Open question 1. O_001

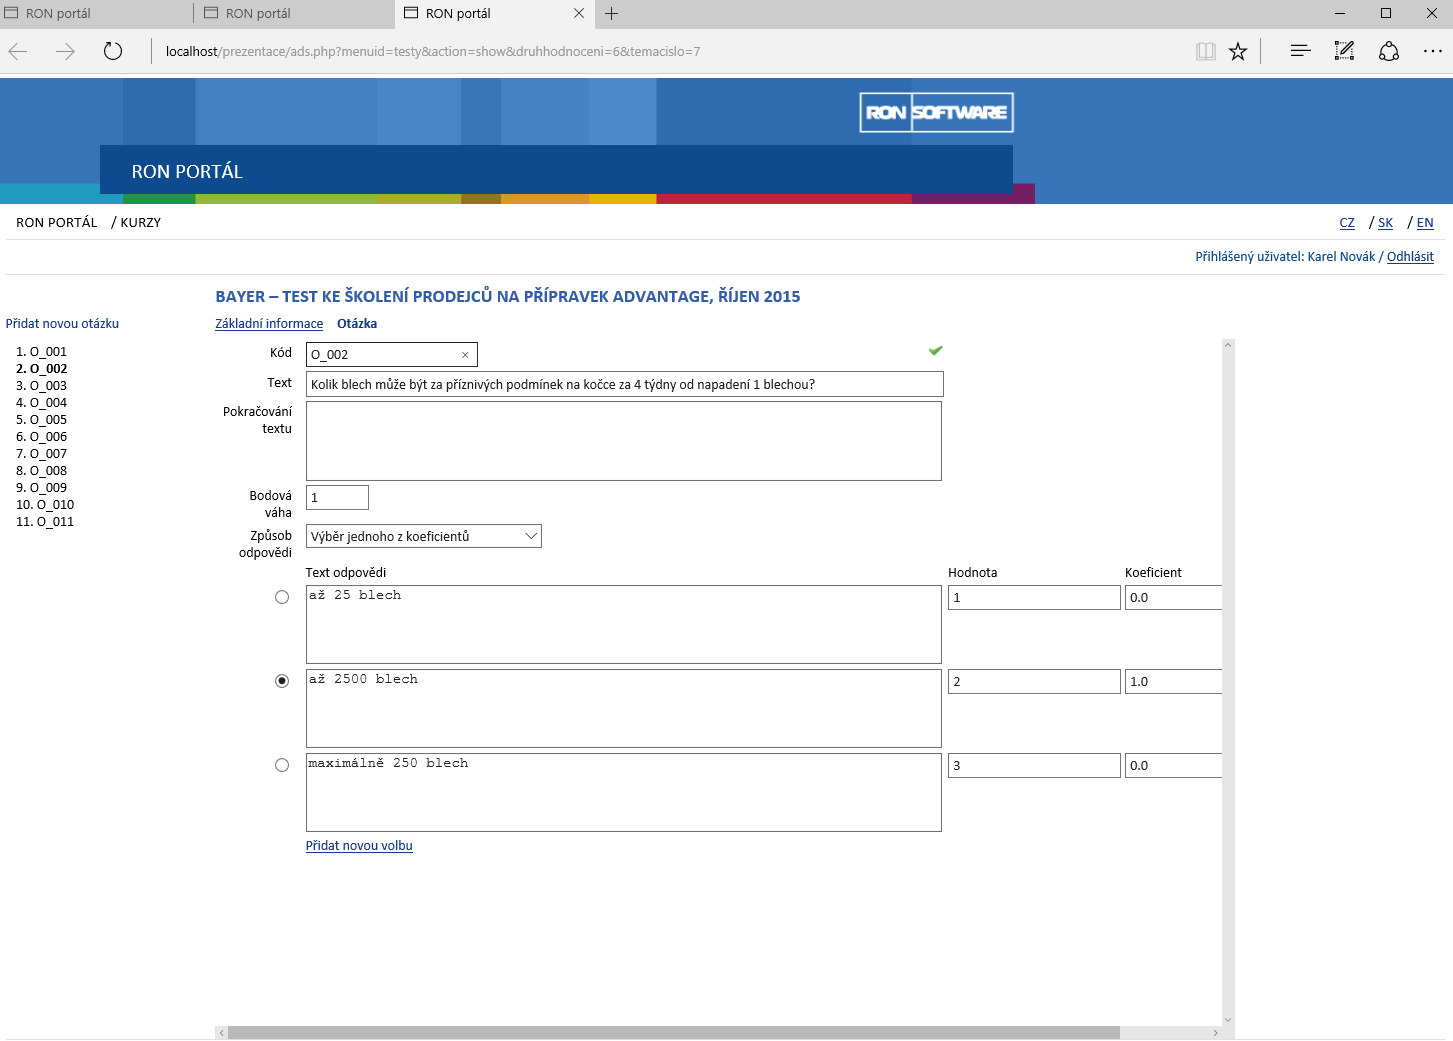click(41, 352)
